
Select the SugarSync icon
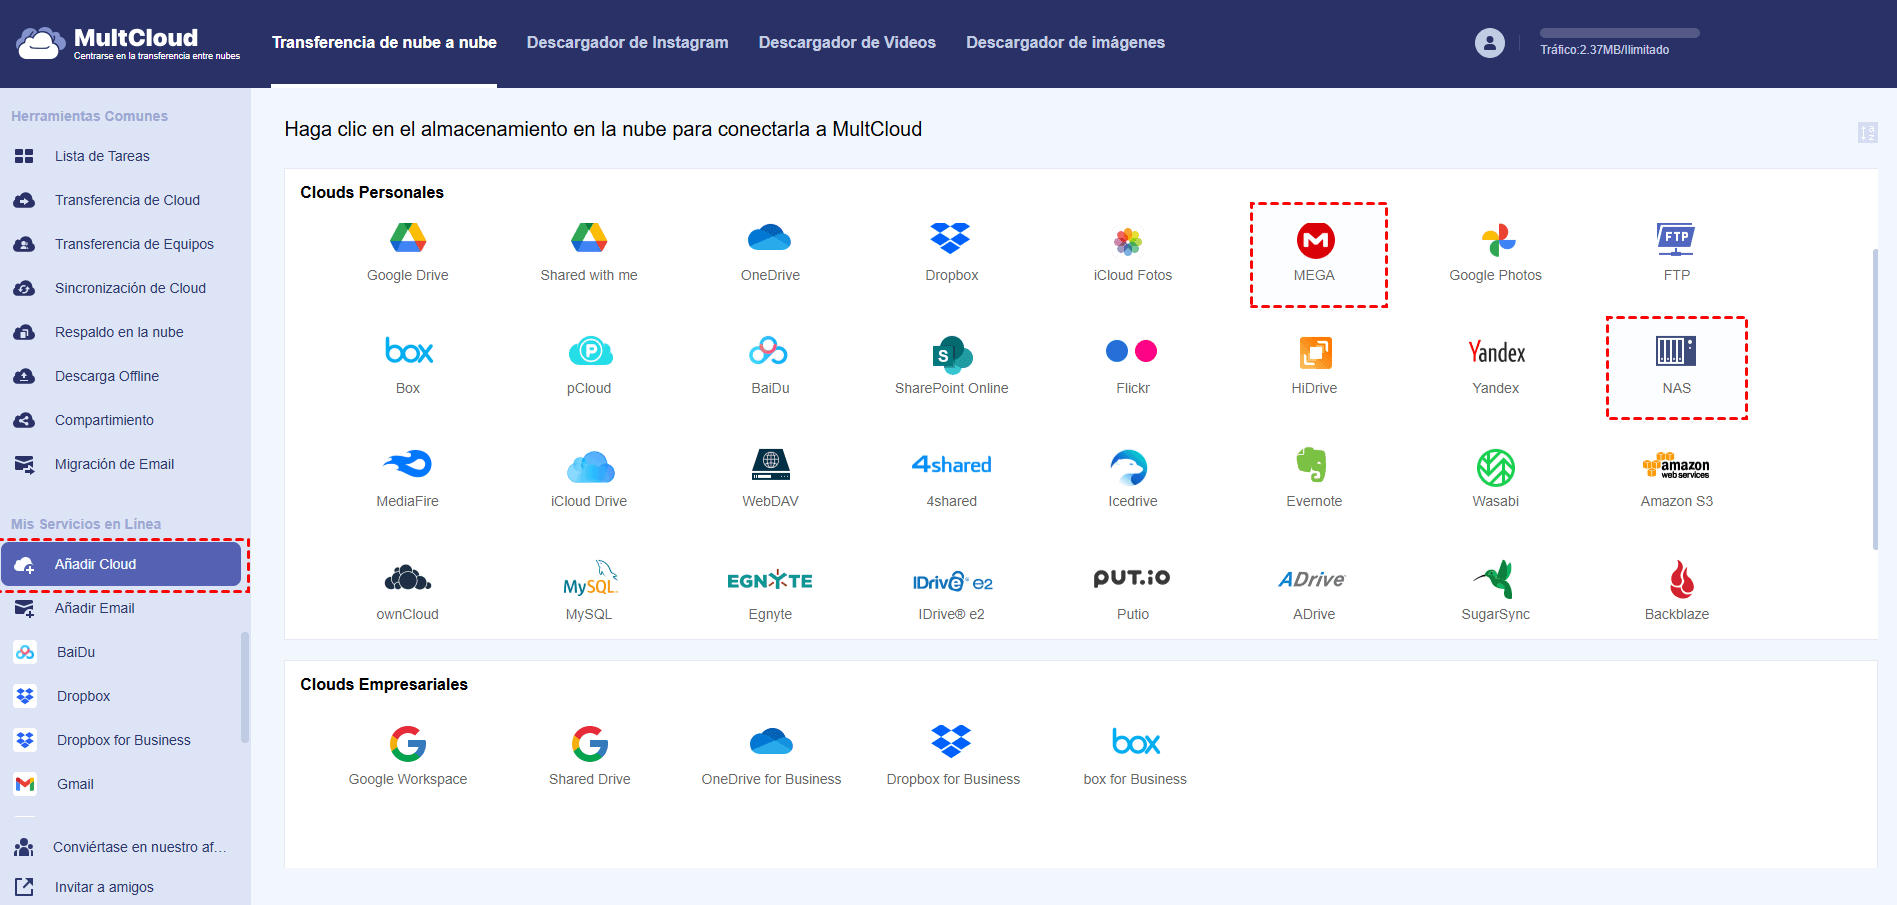pyautogui.click(x=1494, y=579)
